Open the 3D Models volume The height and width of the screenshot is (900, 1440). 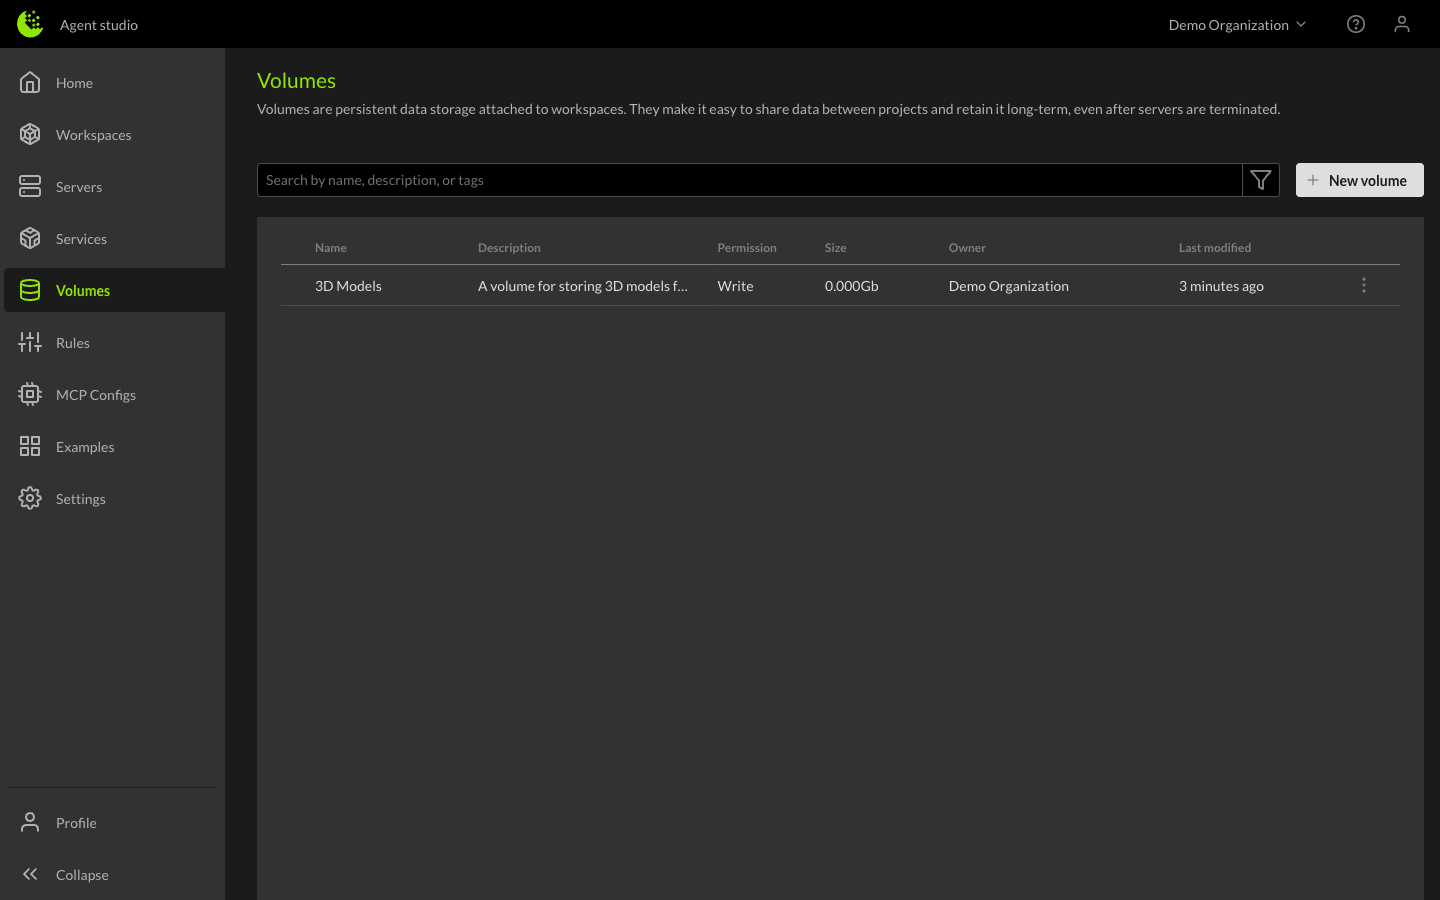tap(348, 286)
